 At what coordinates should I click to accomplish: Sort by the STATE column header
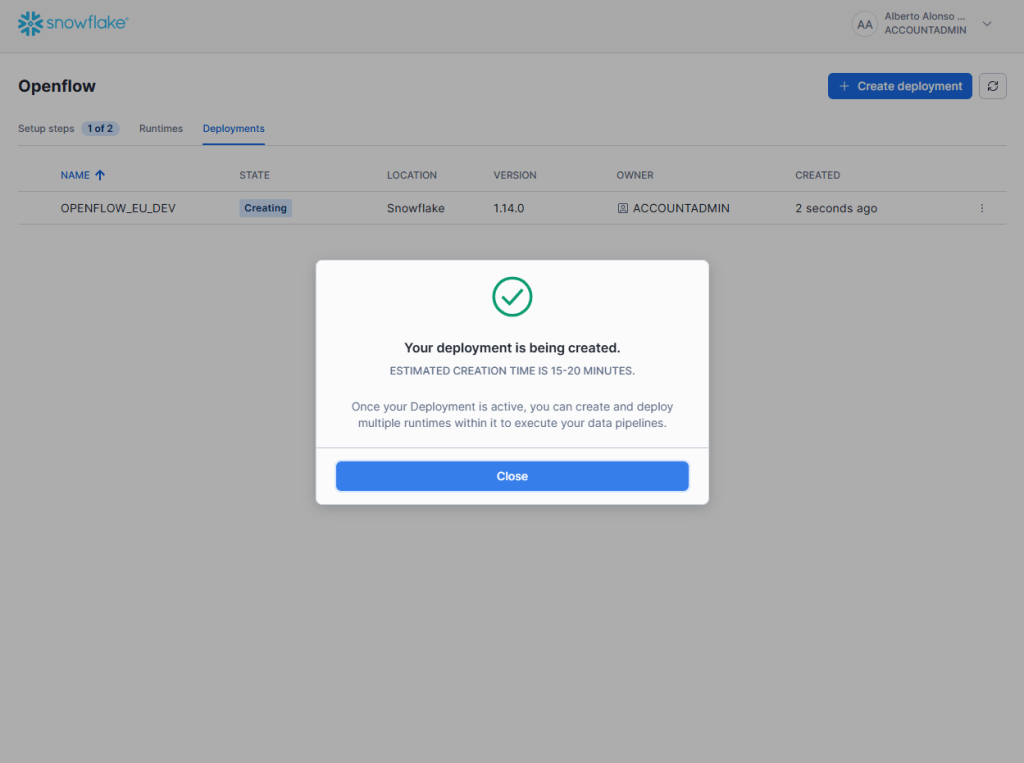(x=254, y=175)
